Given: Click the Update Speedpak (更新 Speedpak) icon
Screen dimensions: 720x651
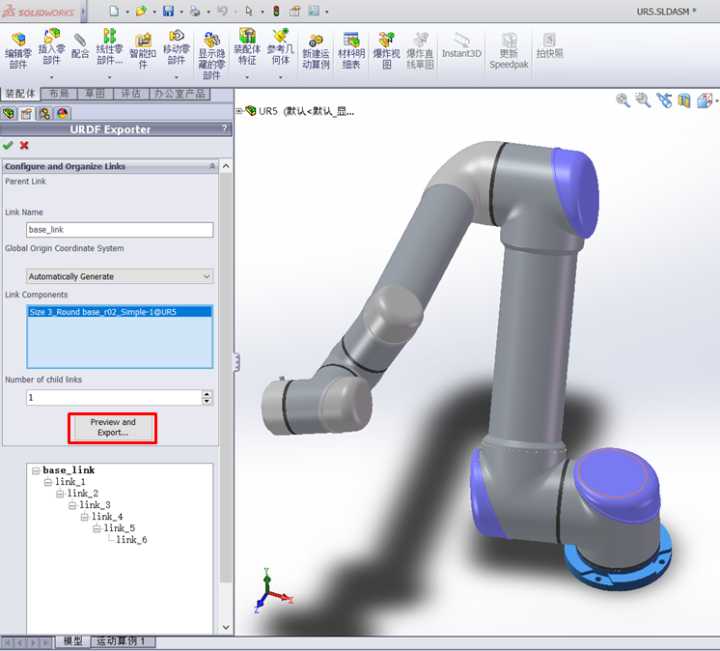Looking at the screenshot, I should click(509, 51).
